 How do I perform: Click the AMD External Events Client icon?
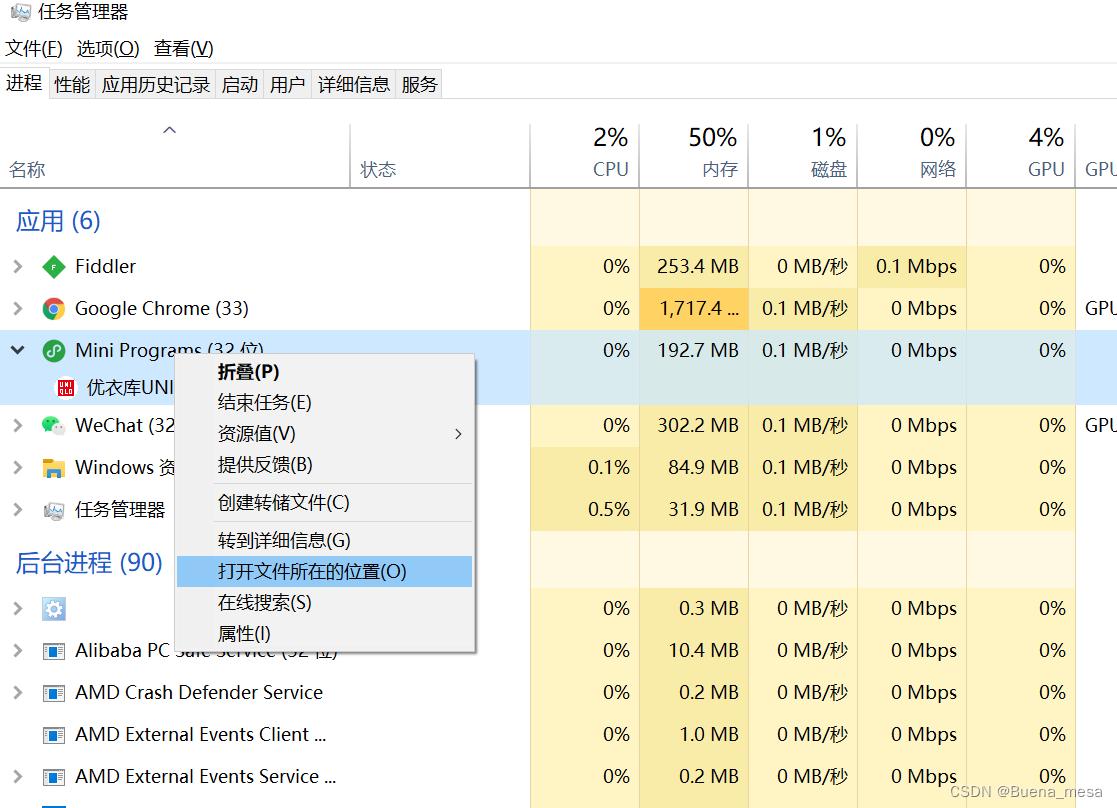click(x=53, y=735)
